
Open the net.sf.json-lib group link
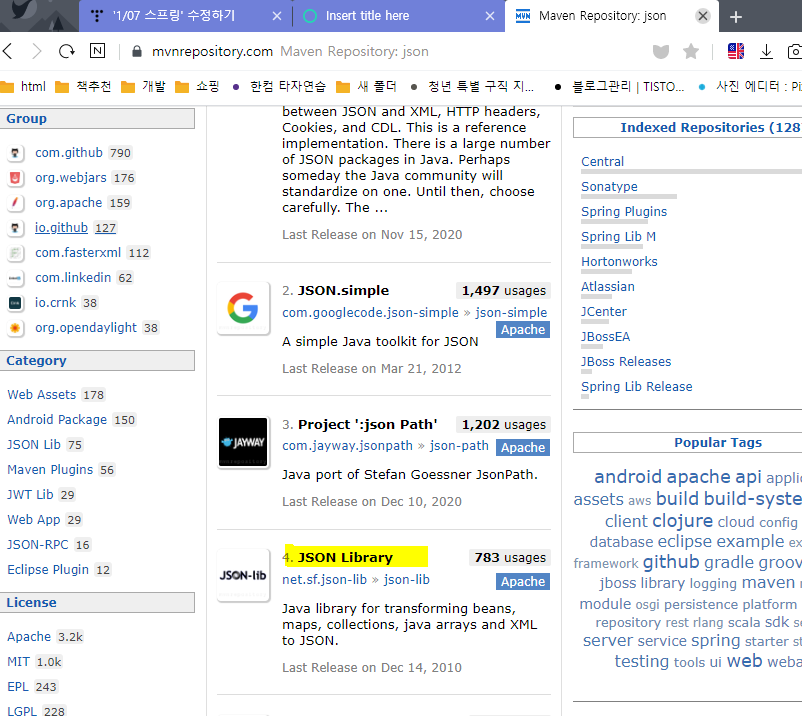(324, 580)
